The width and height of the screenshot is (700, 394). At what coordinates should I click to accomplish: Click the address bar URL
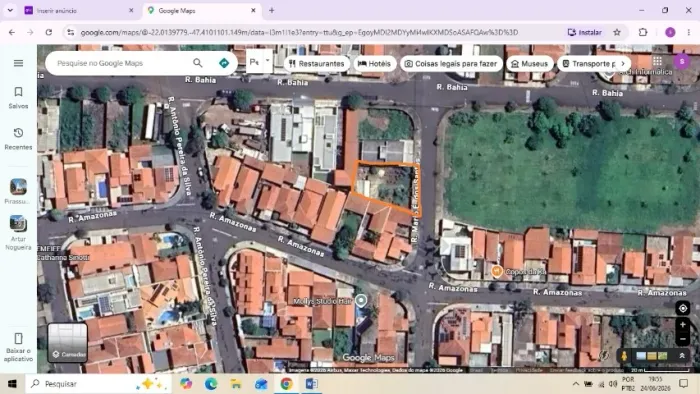[299, 32]
